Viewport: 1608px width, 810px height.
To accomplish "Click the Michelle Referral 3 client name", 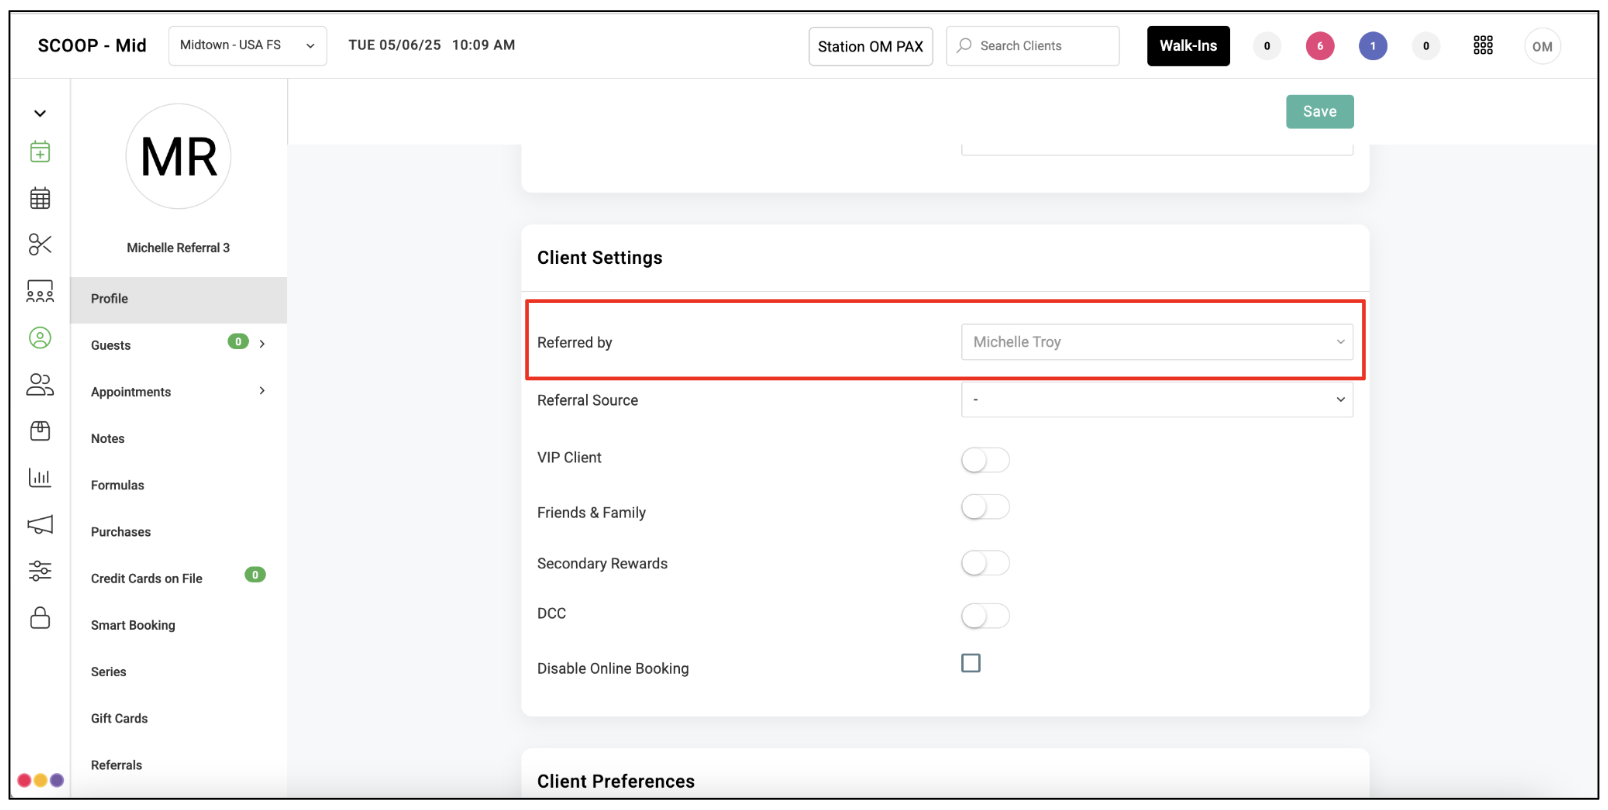I will coord(178,248).
